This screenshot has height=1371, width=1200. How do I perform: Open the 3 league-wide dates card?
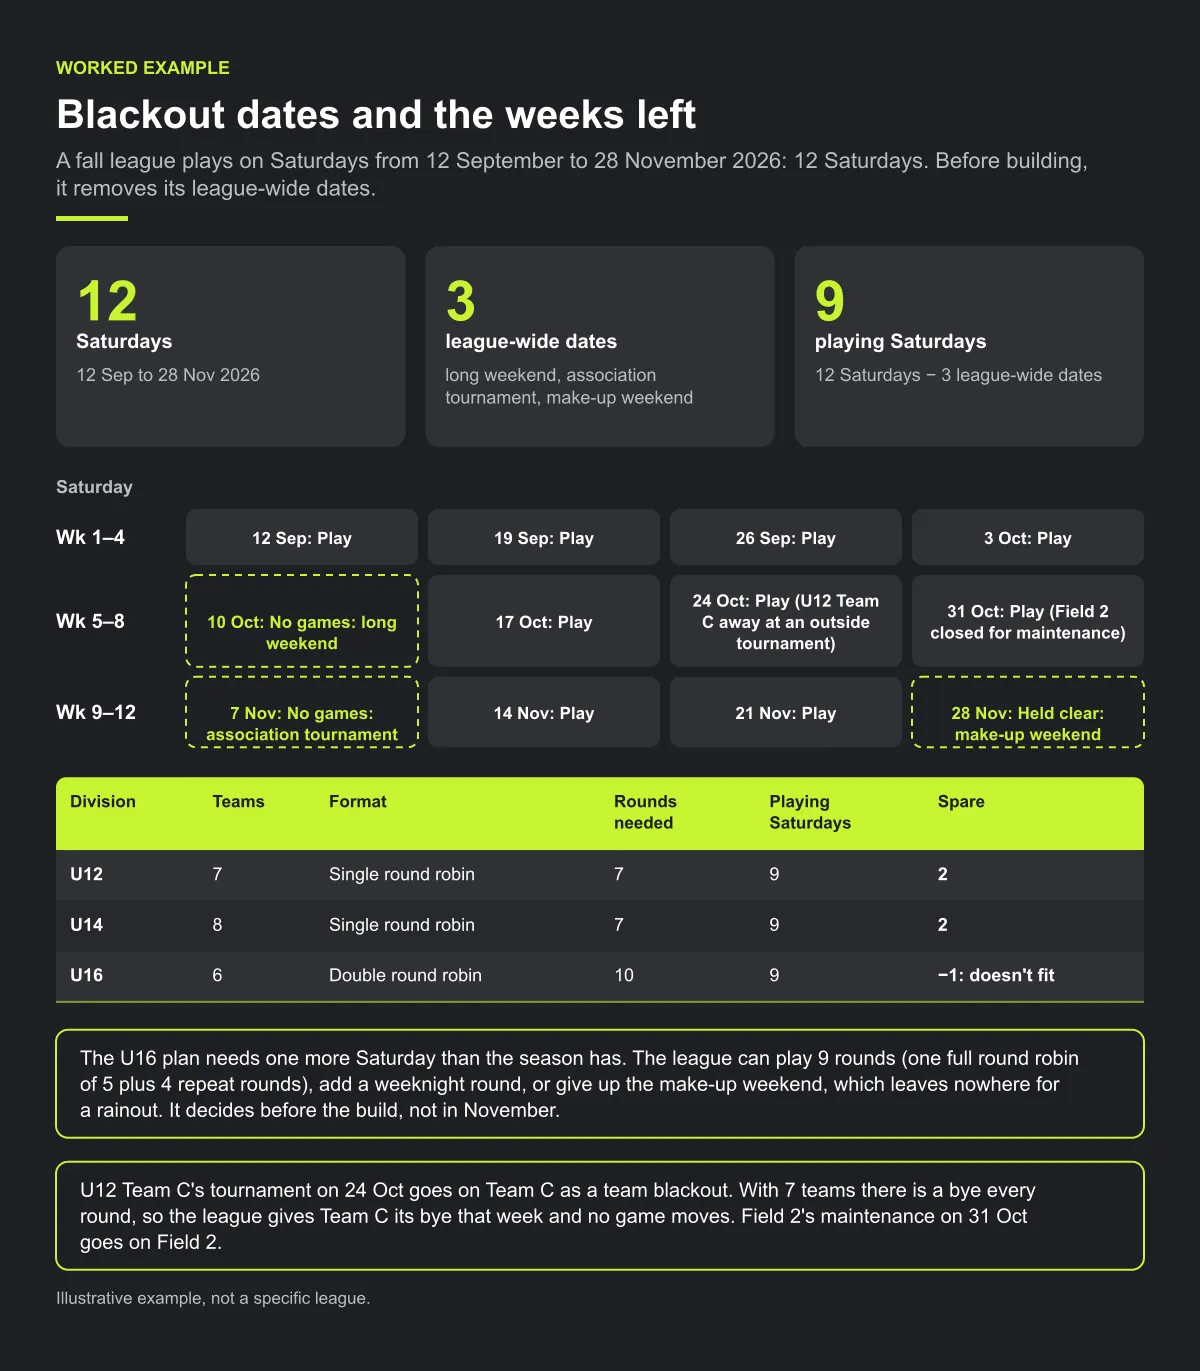pyautogui.click(x=600, y=346)
